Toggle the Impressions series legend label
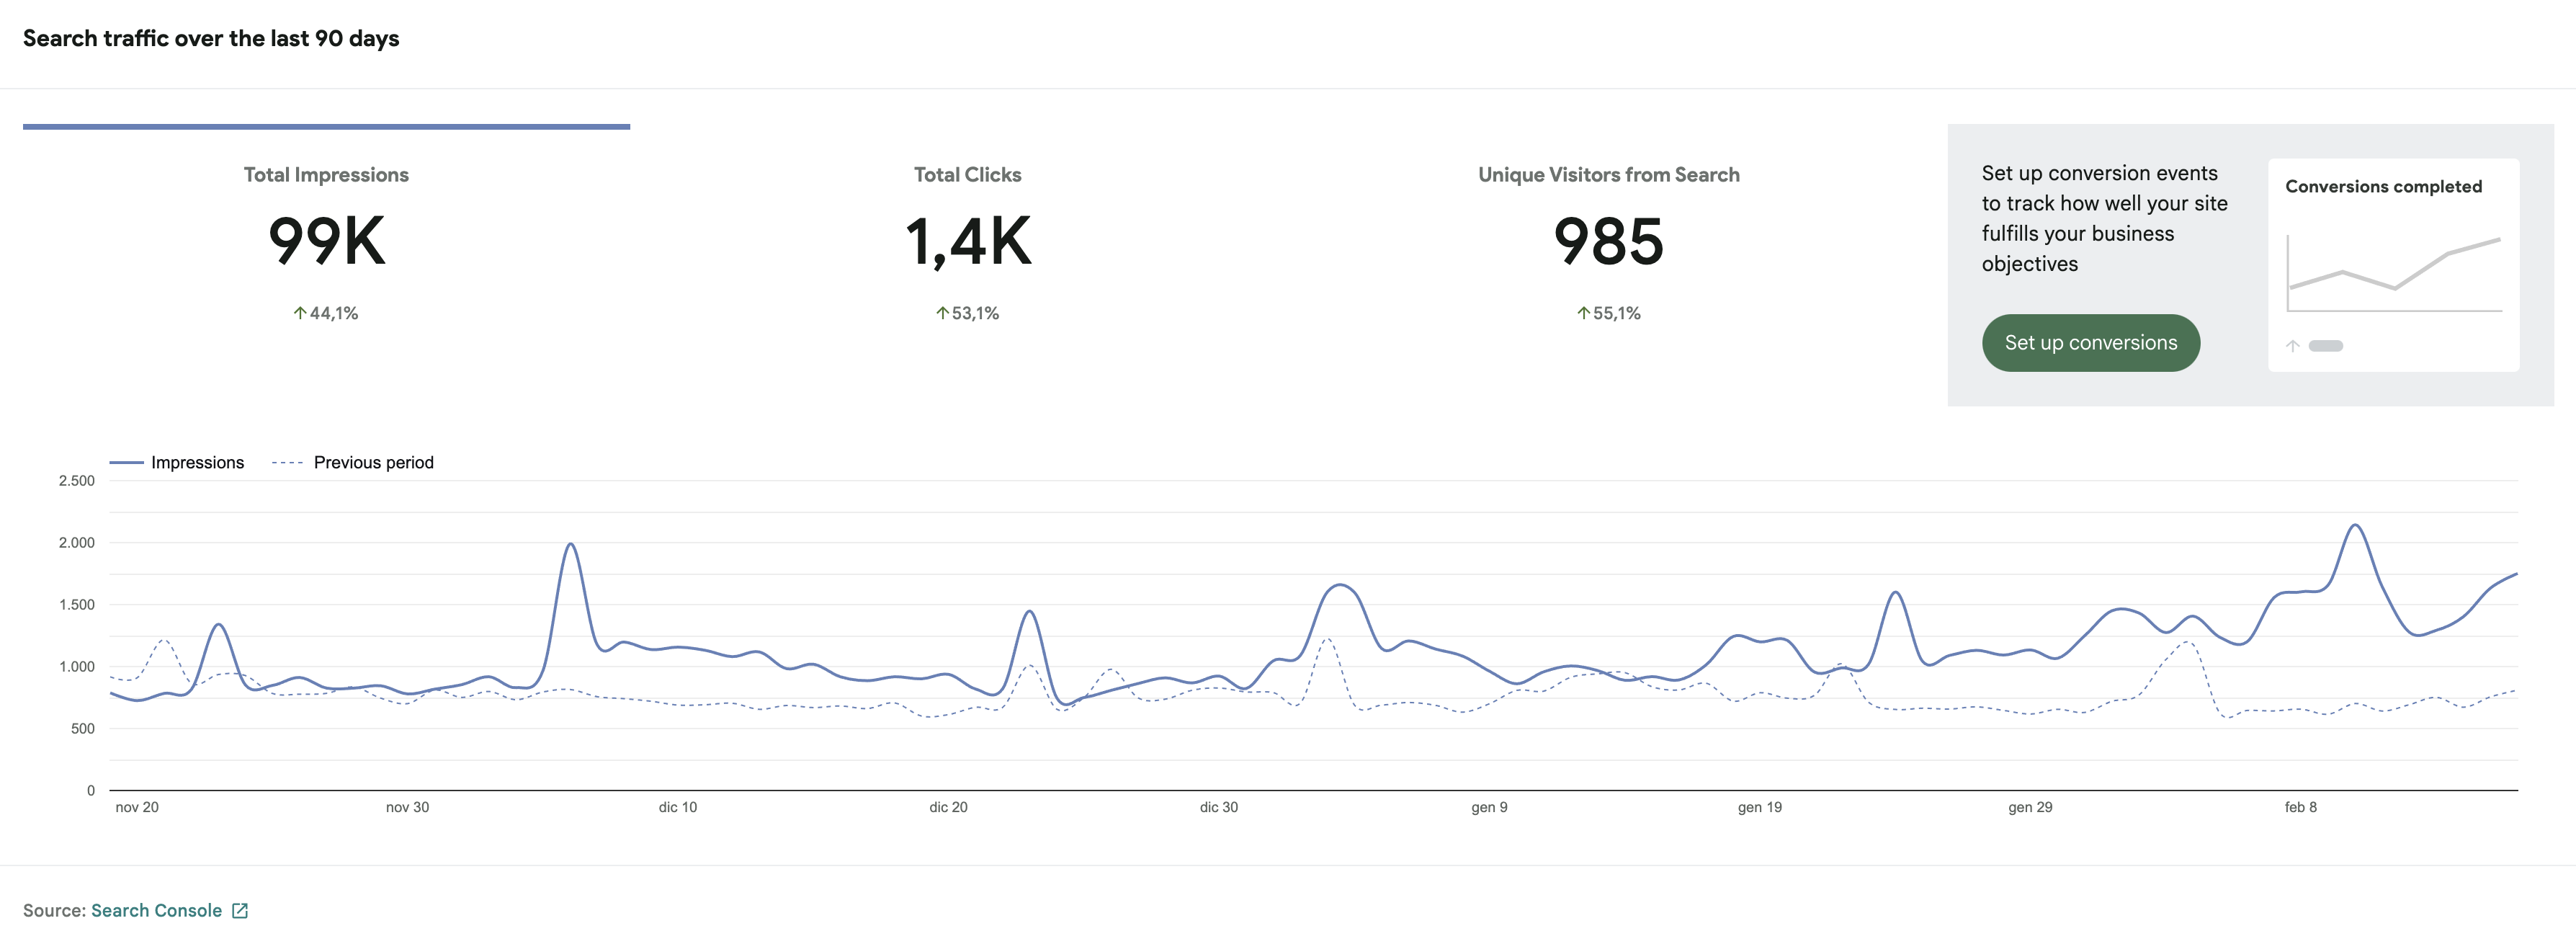 click(197, 463)
